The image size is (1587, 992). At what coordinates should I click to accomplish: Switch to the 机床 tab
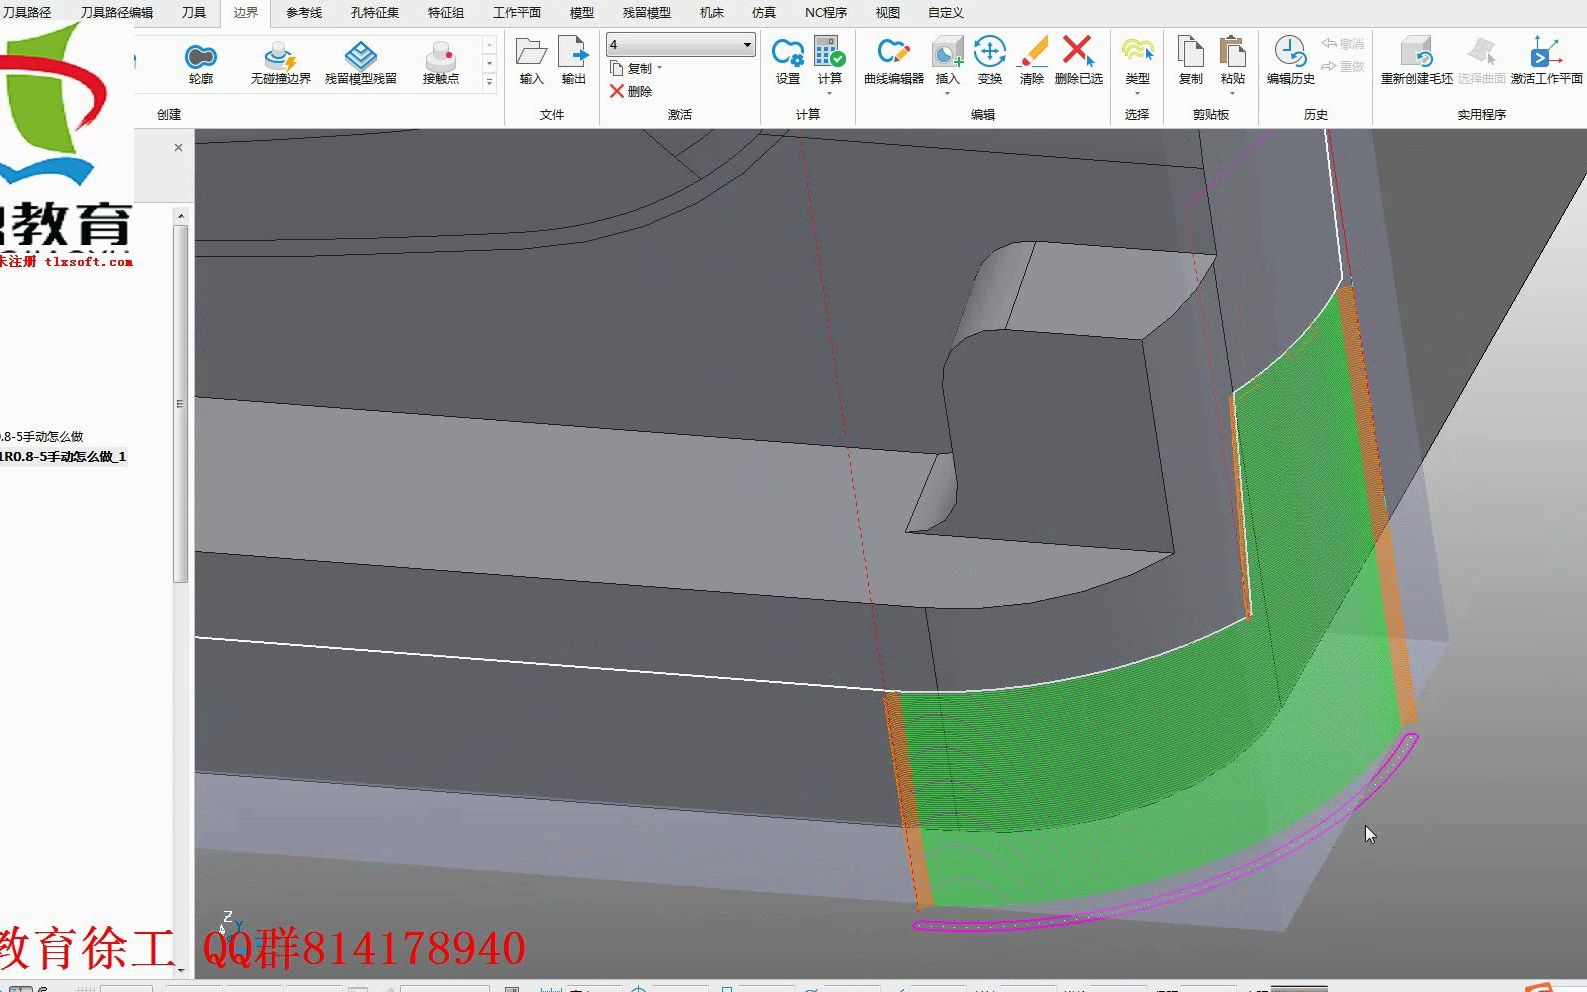712,13
